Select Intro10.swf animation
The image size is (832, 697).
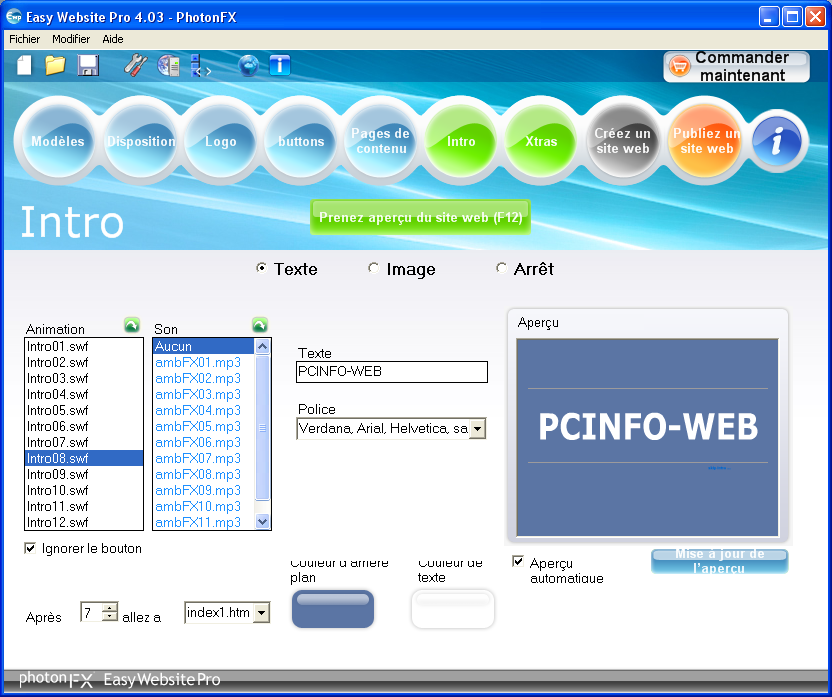click(84, 490)
